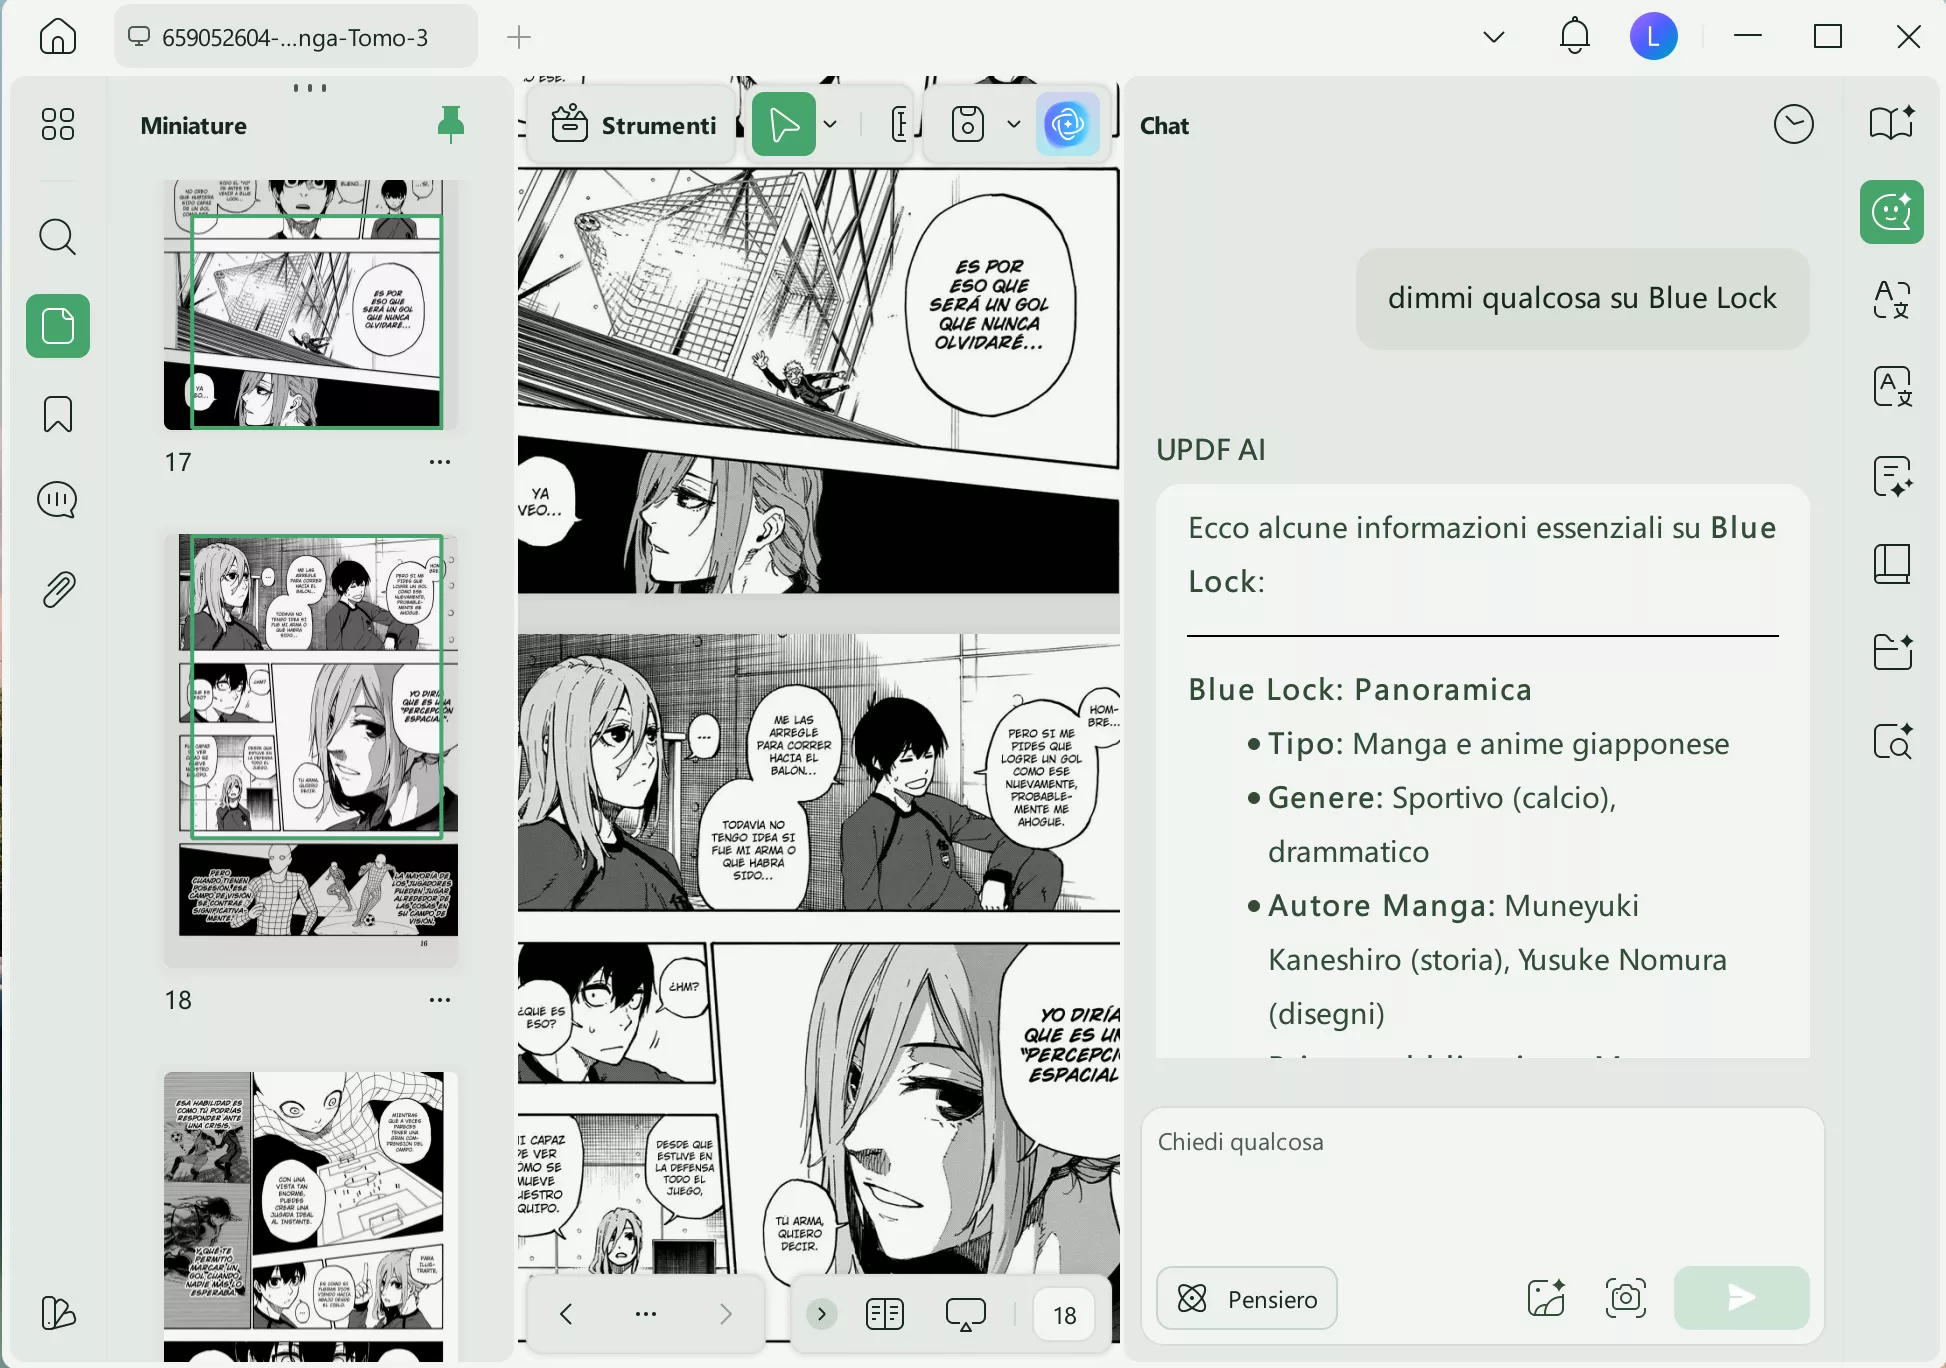
Task: Open options for page 17 thumbnail
Action: (x=439, y=462)
